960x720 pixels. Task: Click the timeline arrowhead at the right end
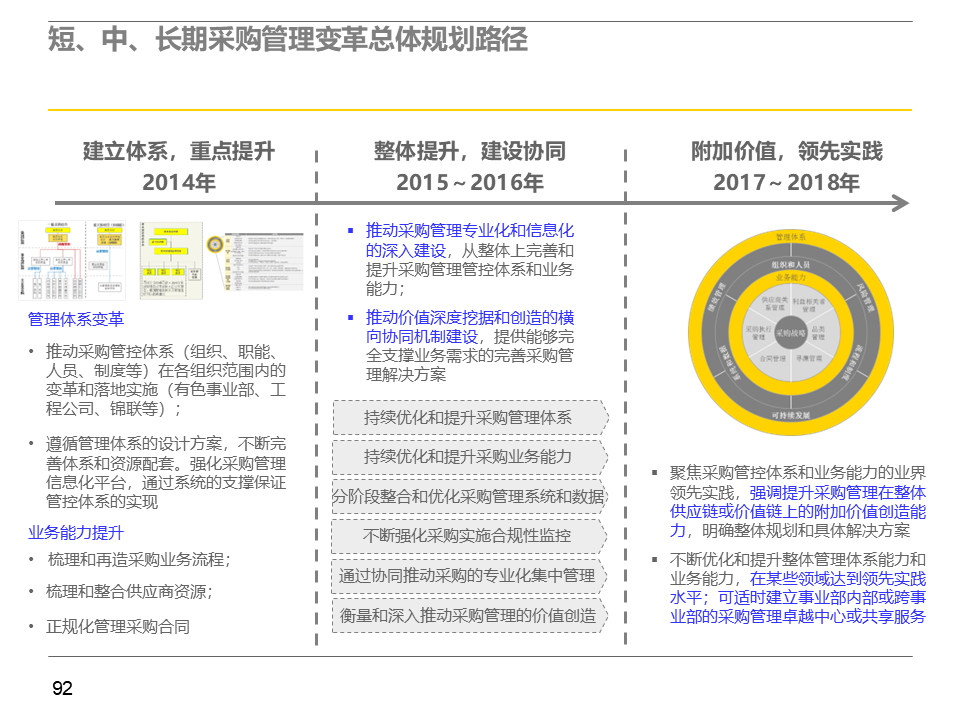pos(900,203)
